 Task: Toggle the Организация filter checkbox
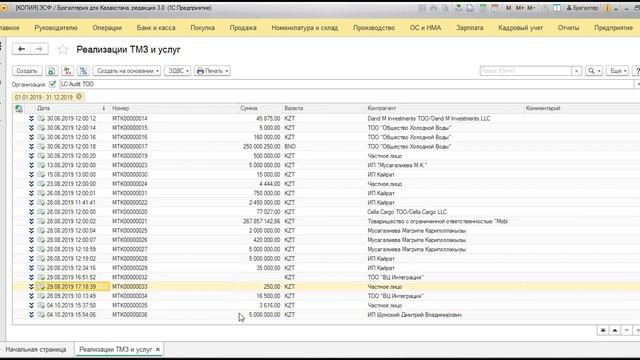52,84
